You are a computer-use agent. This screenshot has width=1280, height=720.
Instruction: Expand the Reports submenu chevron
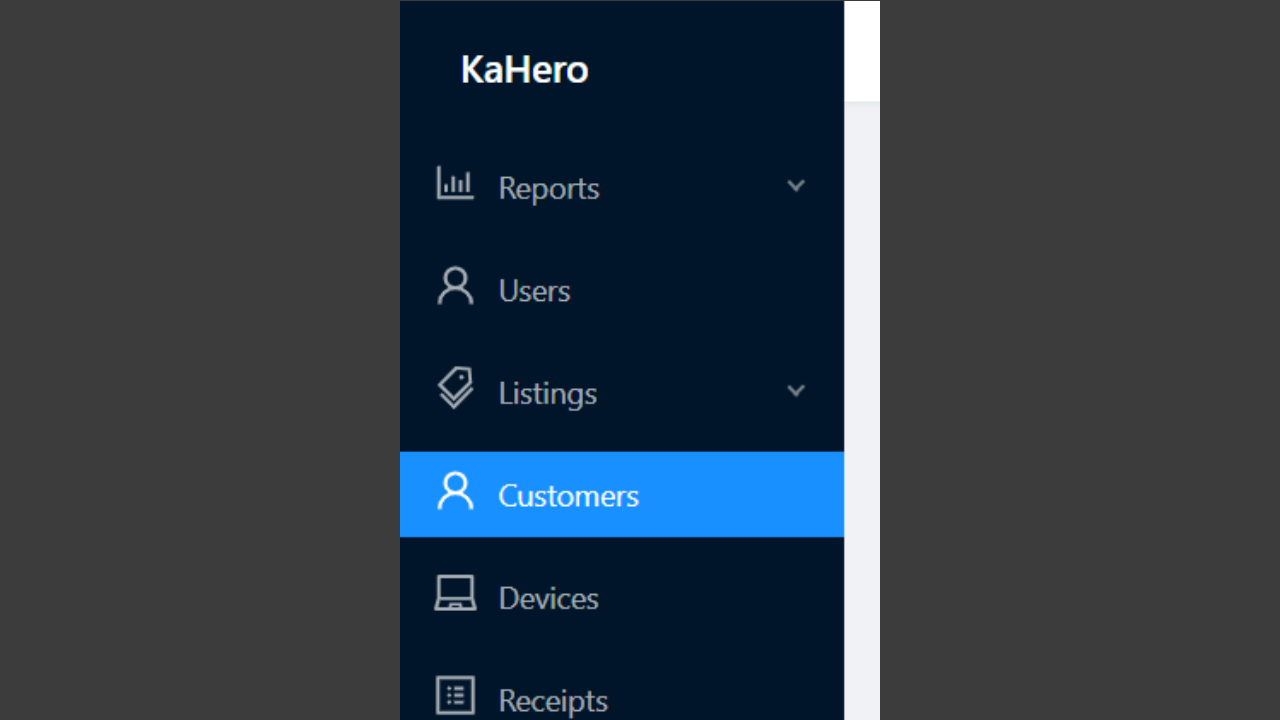pos(796,186)
